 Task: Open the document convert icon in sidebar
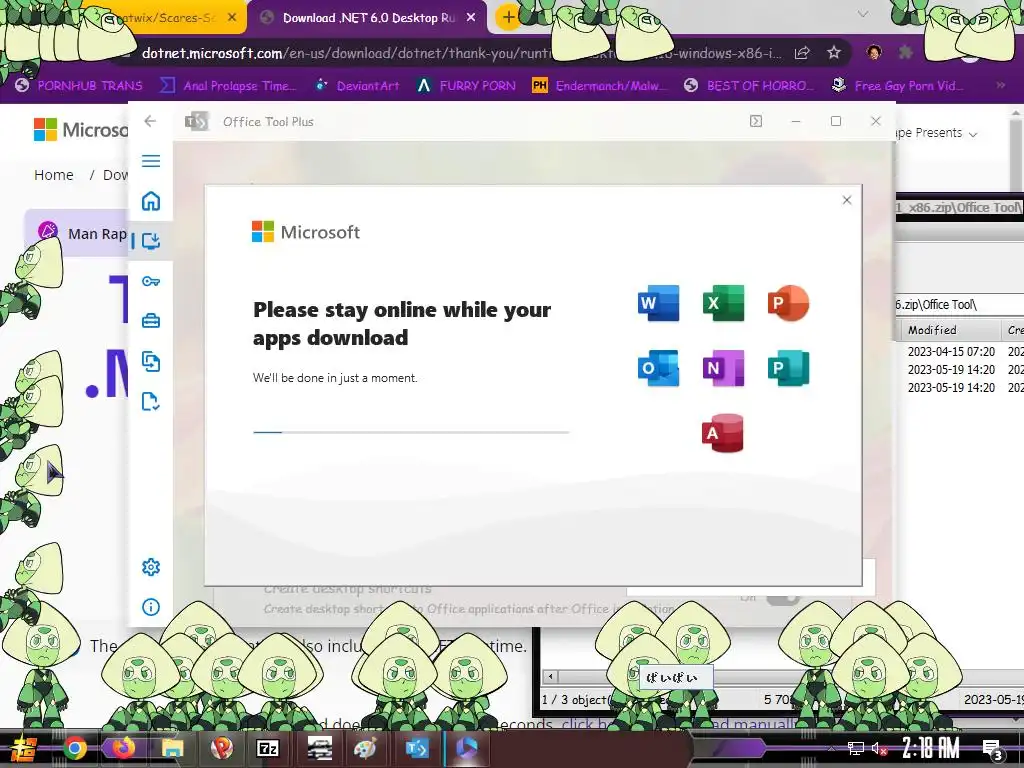click(151, 362)
